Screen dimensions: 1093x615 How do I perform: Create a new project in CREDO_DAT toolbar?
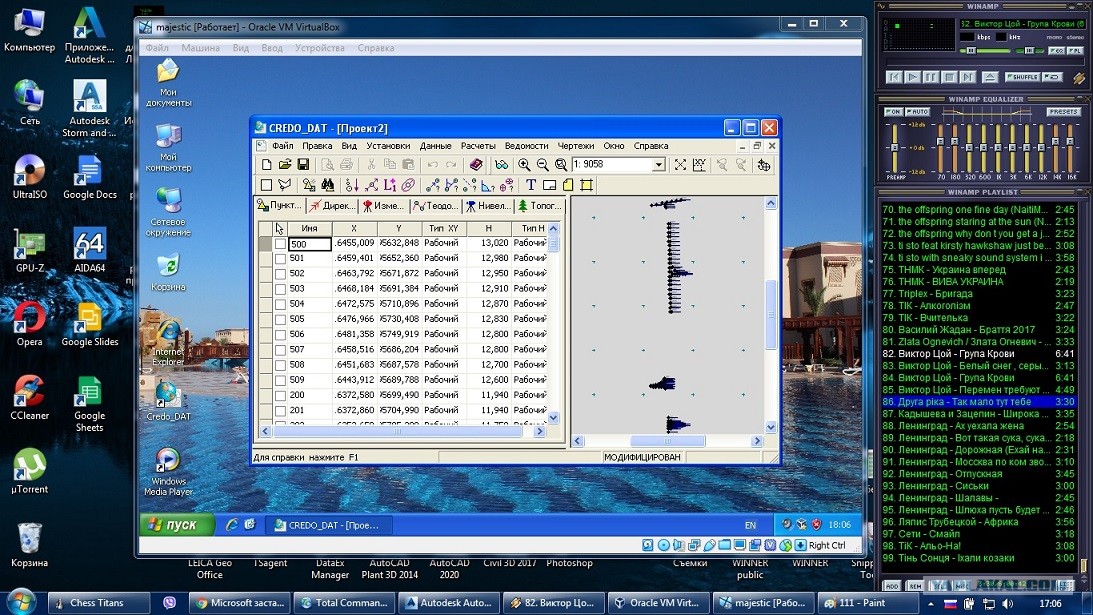pos(266,165)
